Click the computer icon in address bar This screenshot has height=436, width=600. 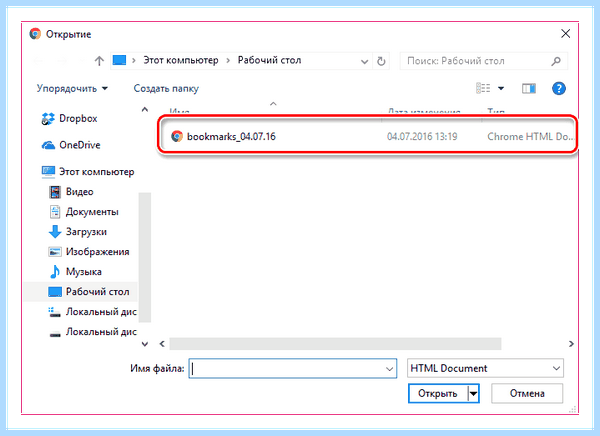[119, 60]
